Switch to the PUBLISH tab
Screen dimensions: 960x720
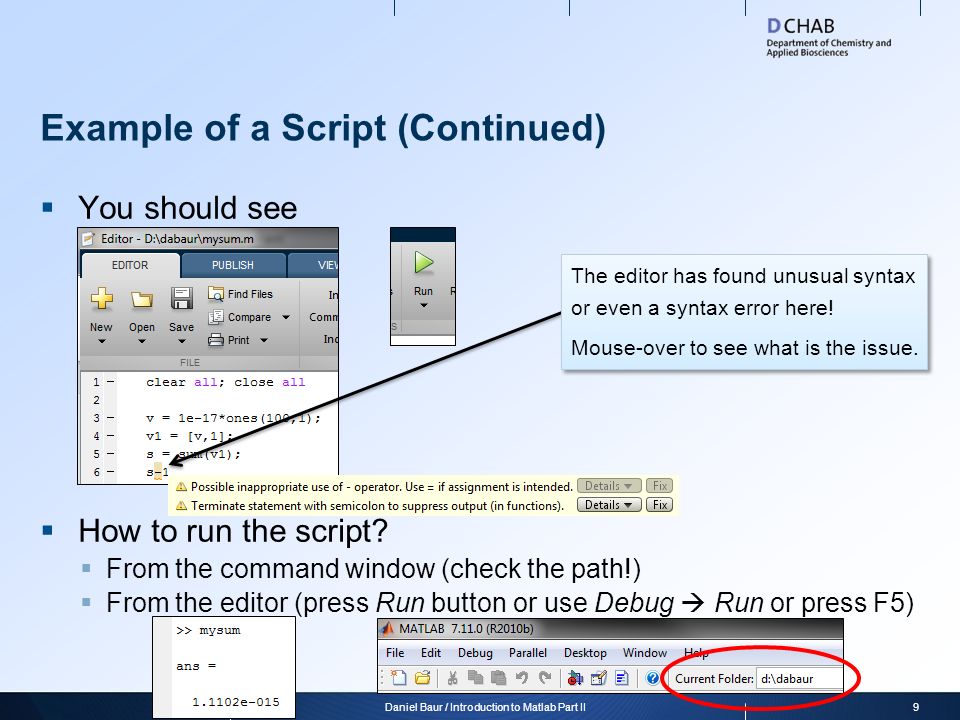click(233, 265)
